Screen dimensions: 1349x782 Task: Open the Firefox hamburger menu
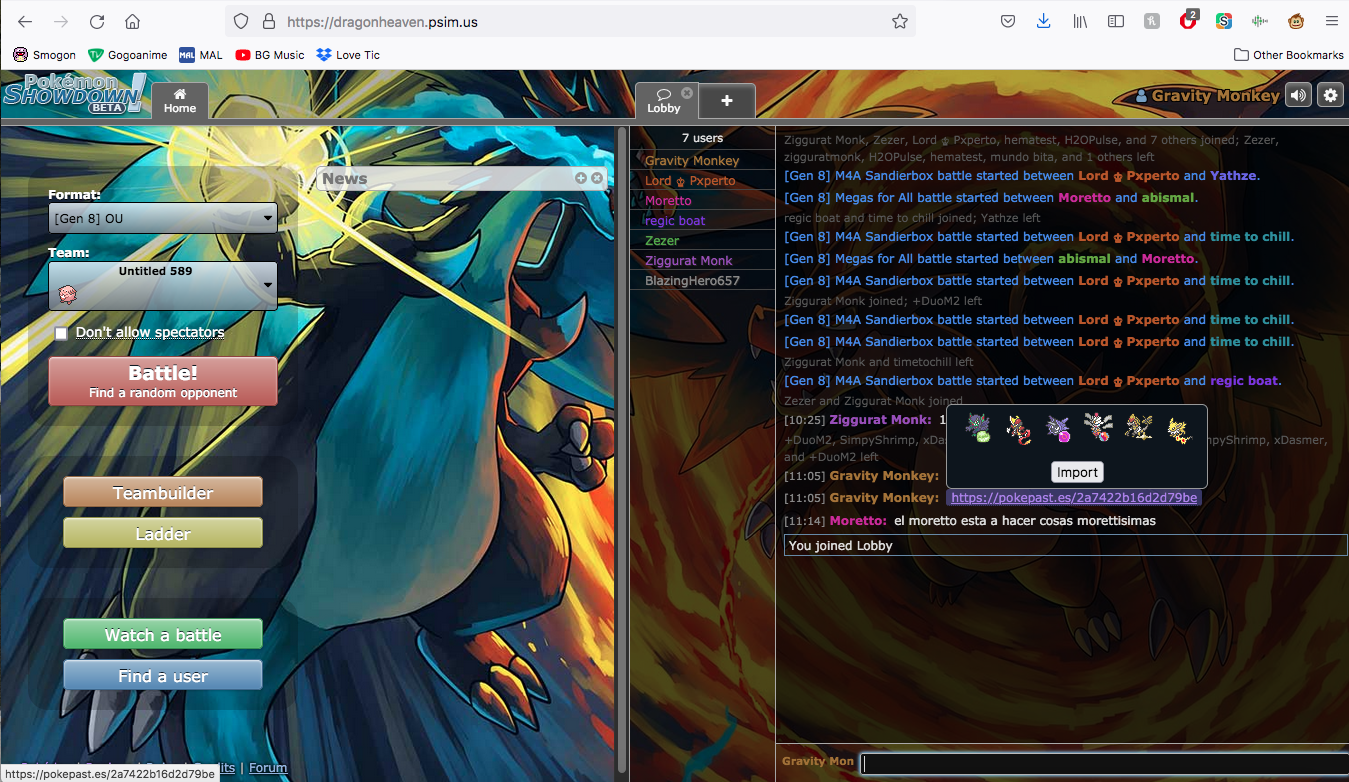[1331, 21]
